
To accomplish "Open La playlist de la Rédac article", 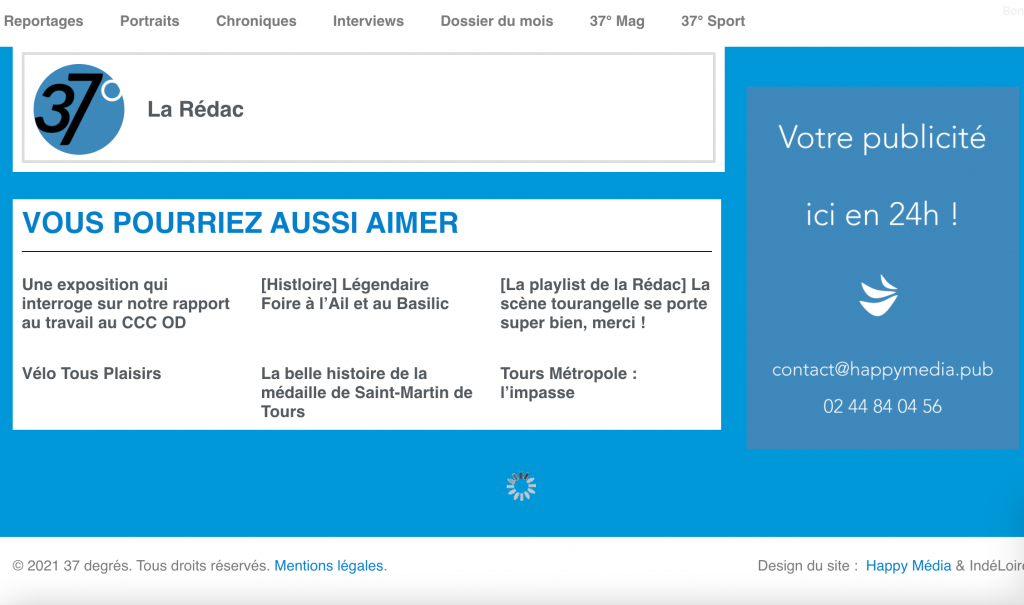I will (x=605, y=303).
